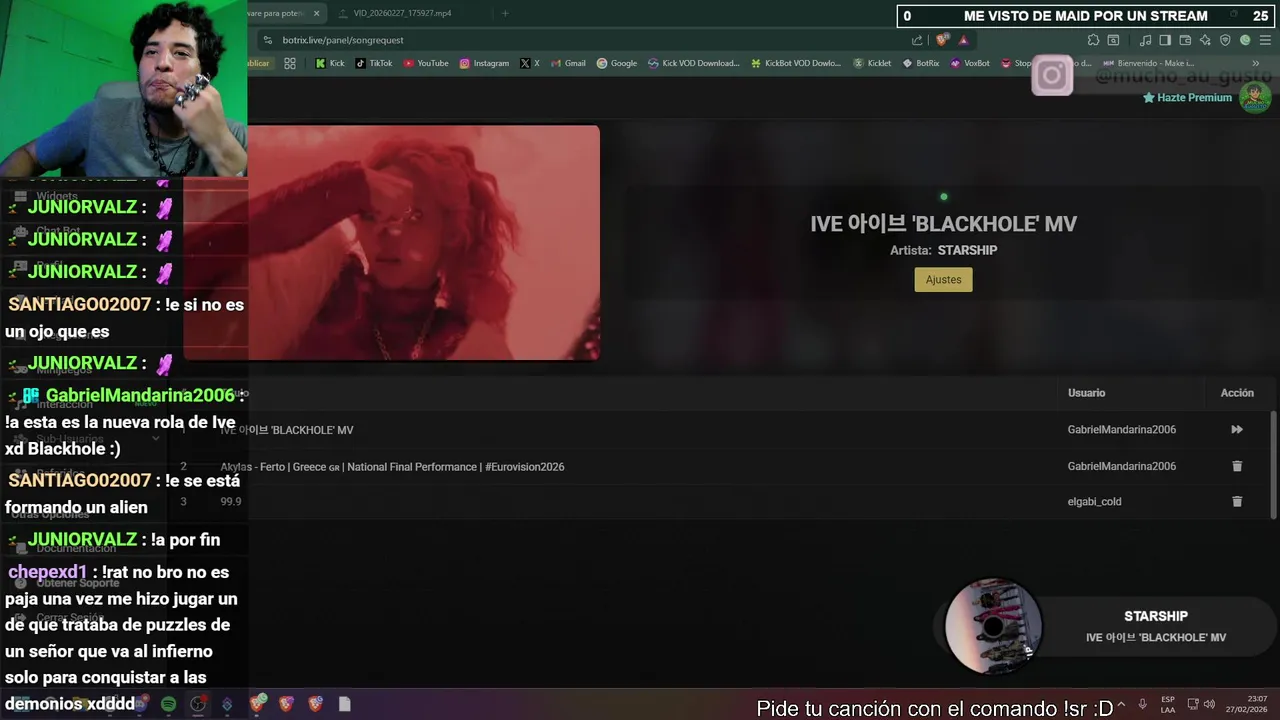Click the spinning album disc thumbnail
The image size is (1280, 720).
point(993,627)
